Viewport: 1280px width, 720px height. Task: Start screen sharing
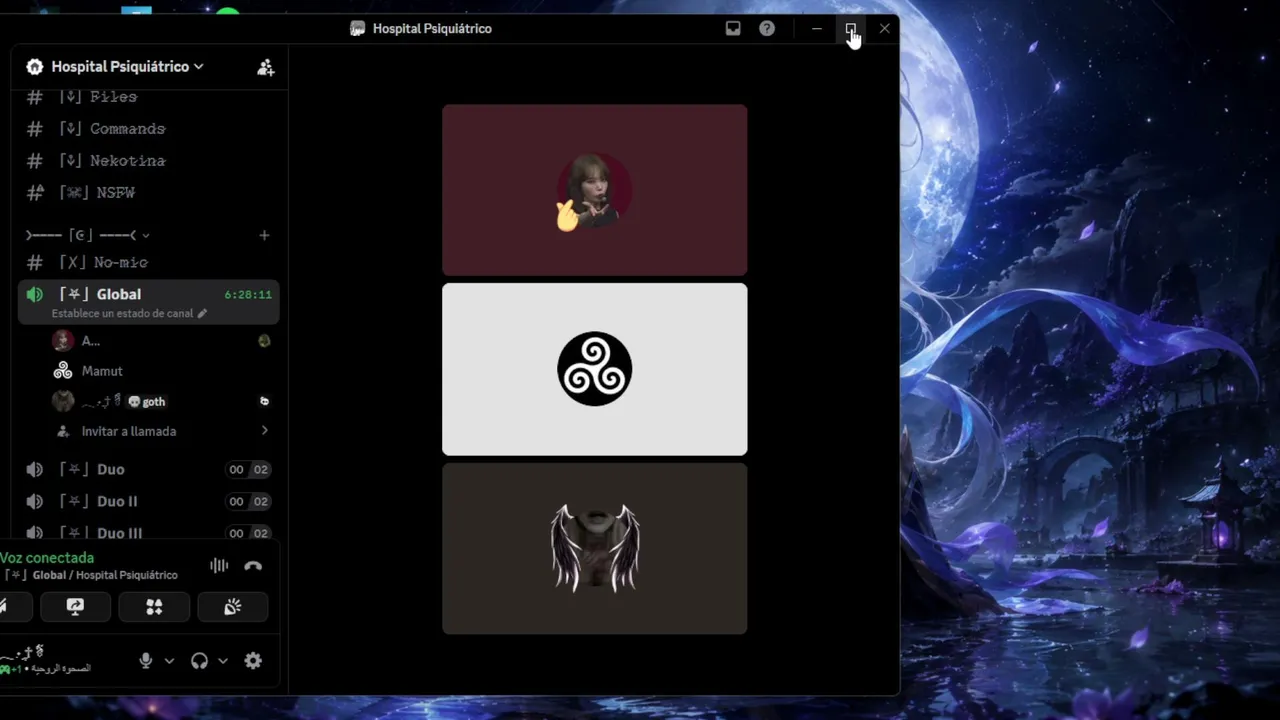pos(75,607)
